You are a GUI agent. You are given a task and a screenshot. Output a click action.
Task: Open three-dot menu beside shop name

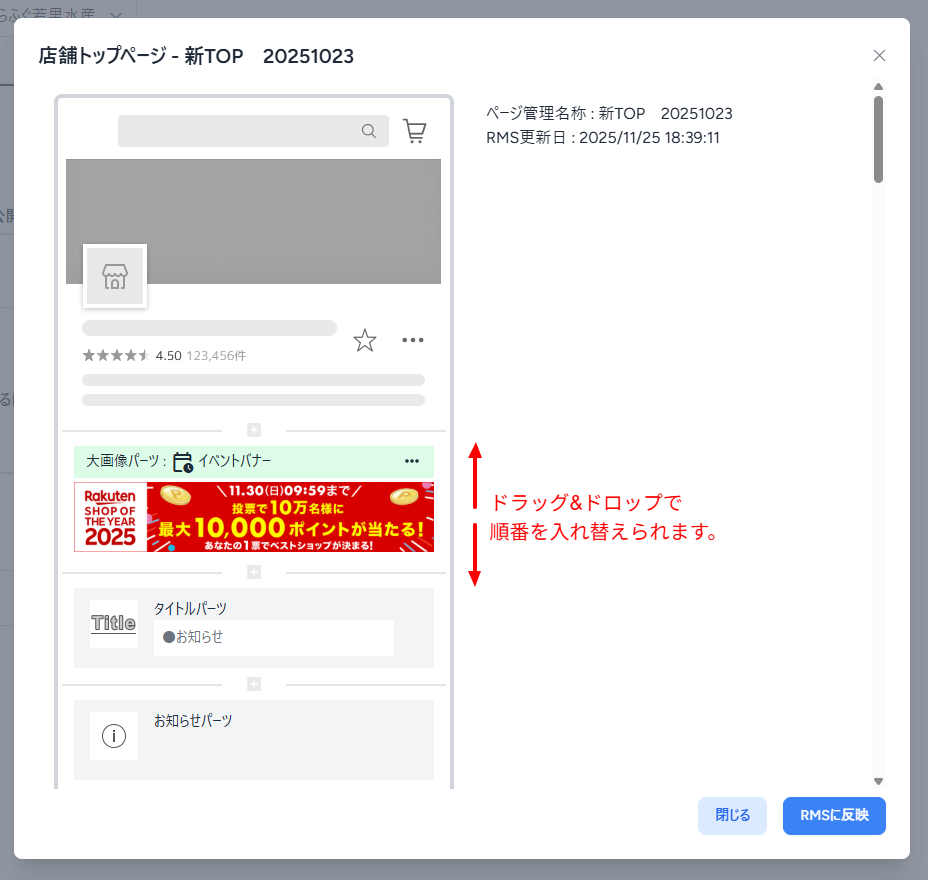tap(413, 340)
